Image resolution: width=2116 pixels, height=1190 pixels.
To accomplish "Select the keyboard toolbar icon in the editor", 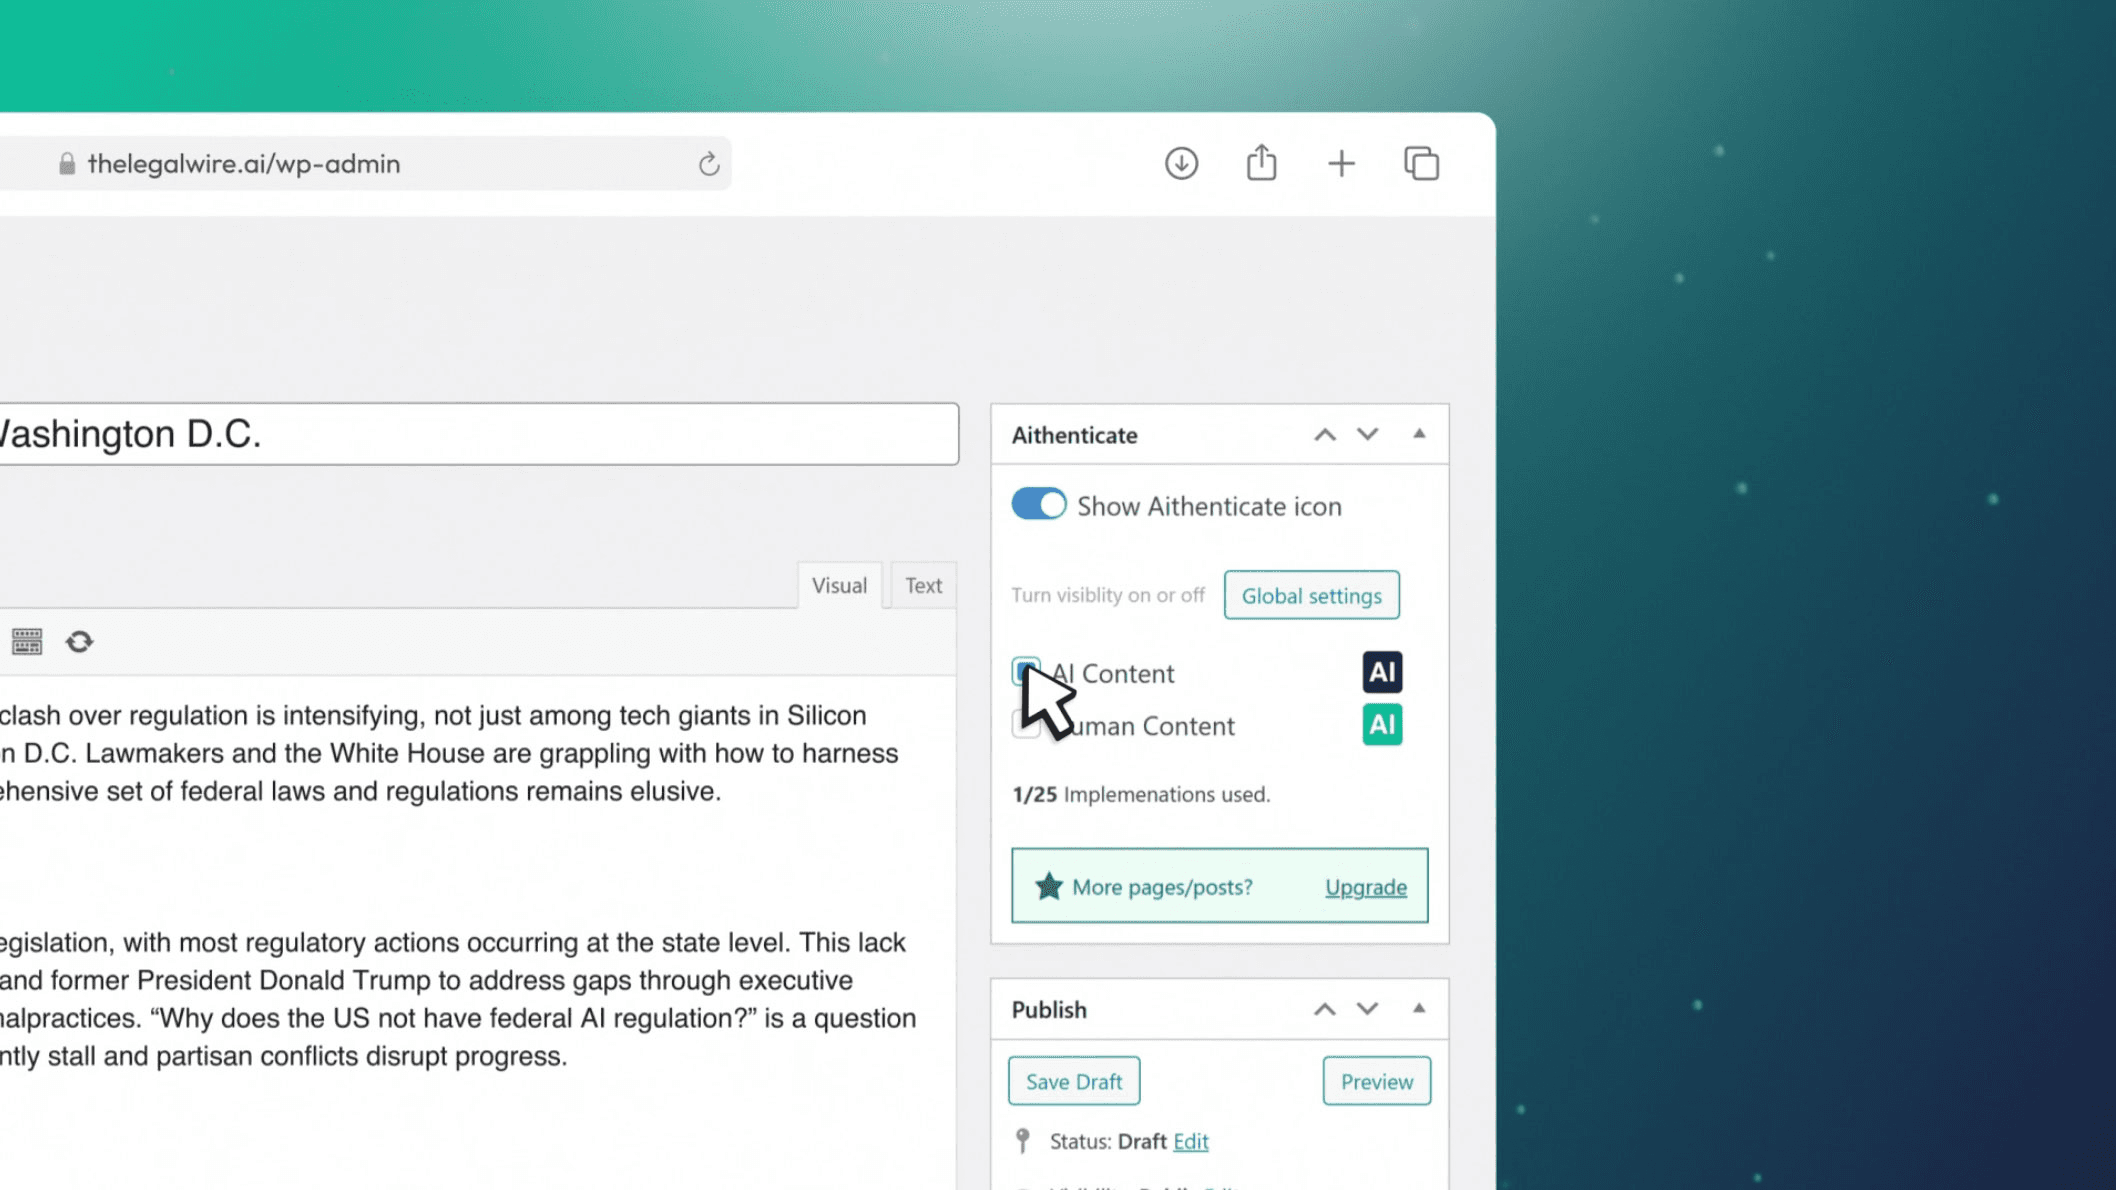I will coord(27,641).
